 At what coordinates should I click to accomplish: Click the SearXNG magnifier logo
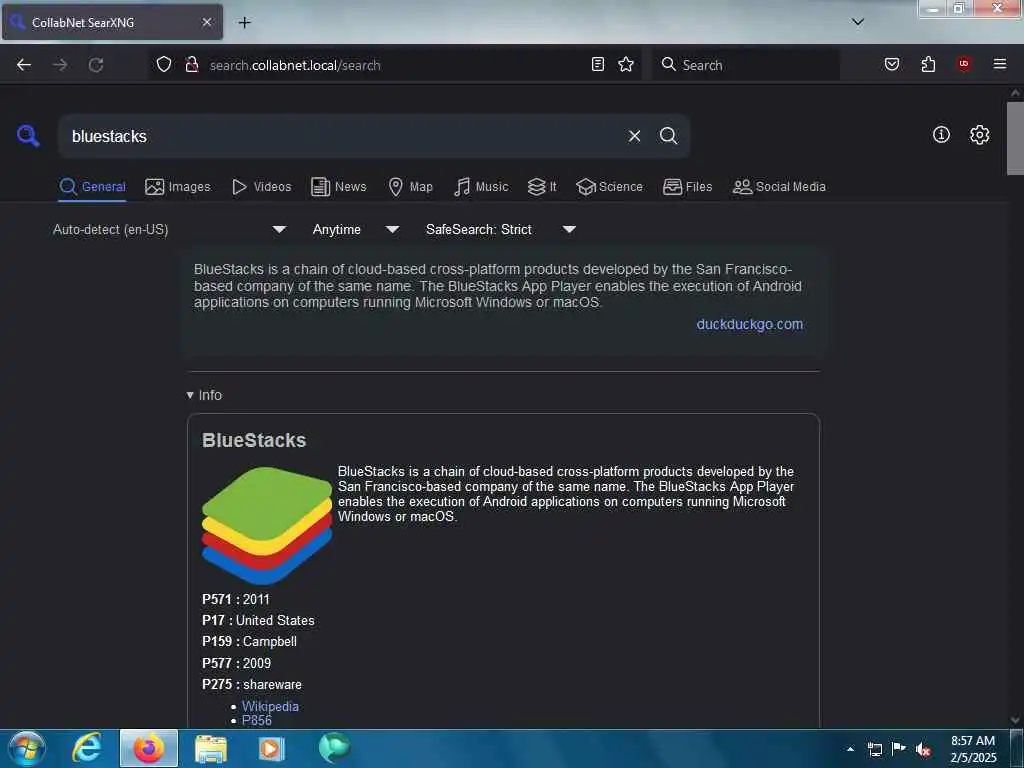(x=28, y=136)
